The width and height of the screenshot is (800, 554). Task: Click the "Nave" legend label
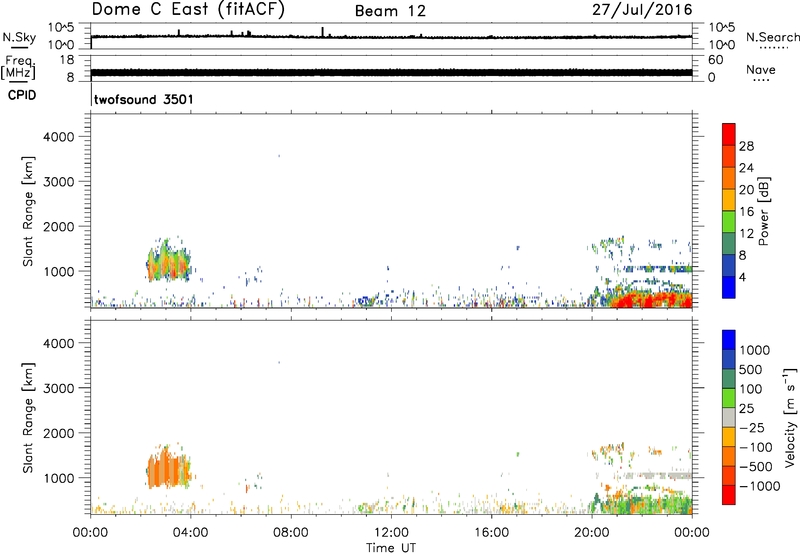pos(761,69)
